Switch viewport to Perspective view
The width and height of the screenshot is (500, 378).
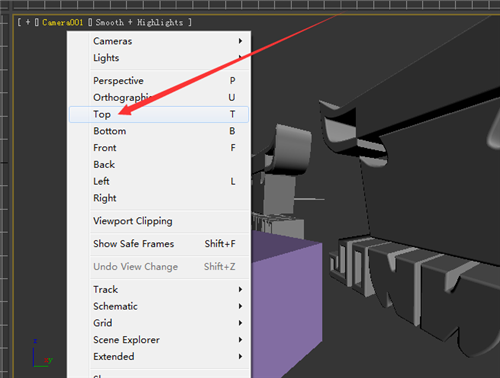[x=159, y=81]
